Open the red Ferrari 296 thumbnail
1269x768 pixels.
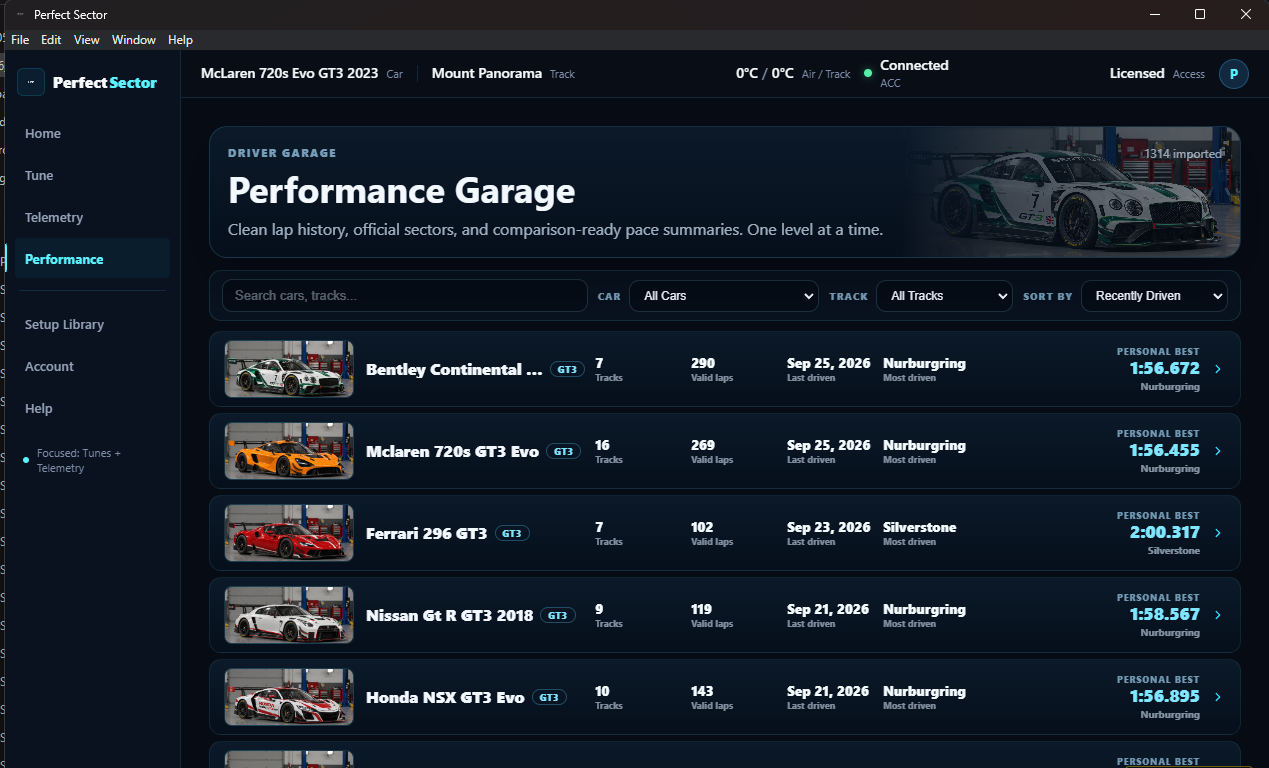(x=289, y=533)
